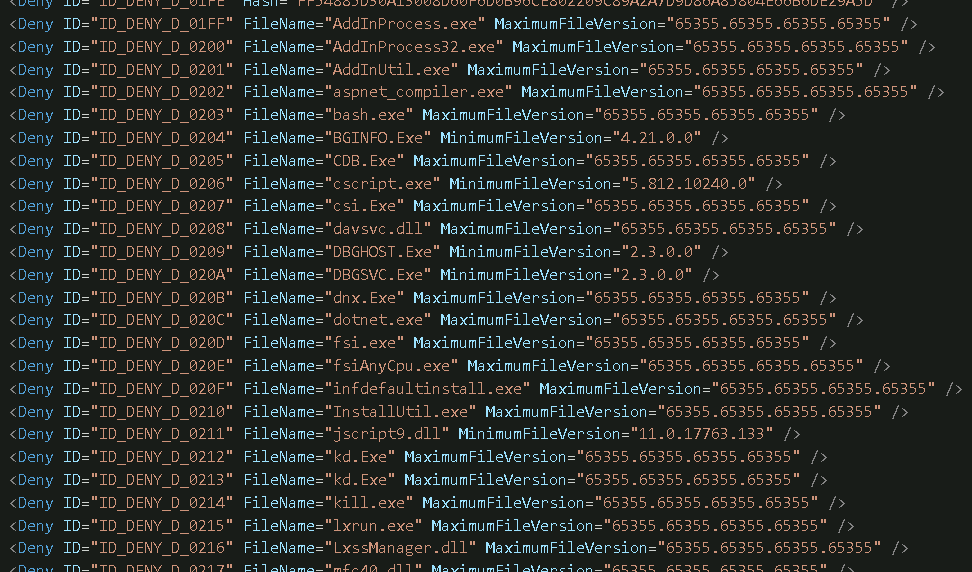Click the LxssManager.dll filename value
The width and height of the screenshot is (972, 572).
tap(399, 548)
